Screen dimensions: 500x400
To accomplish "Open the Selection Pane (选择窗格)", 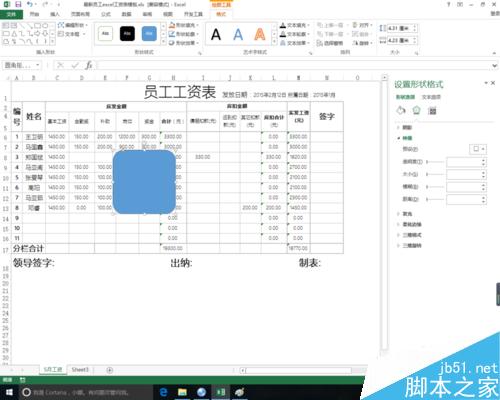I will (x=330, y=43).
